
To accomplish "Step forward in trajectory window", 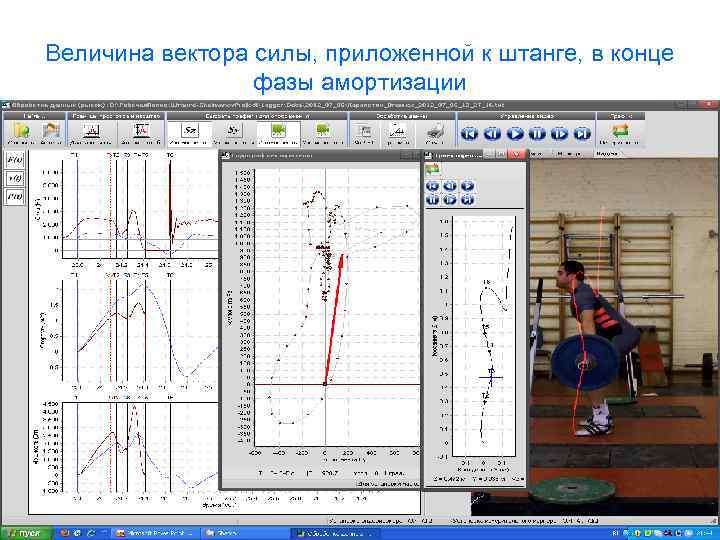I will (450, 200).
